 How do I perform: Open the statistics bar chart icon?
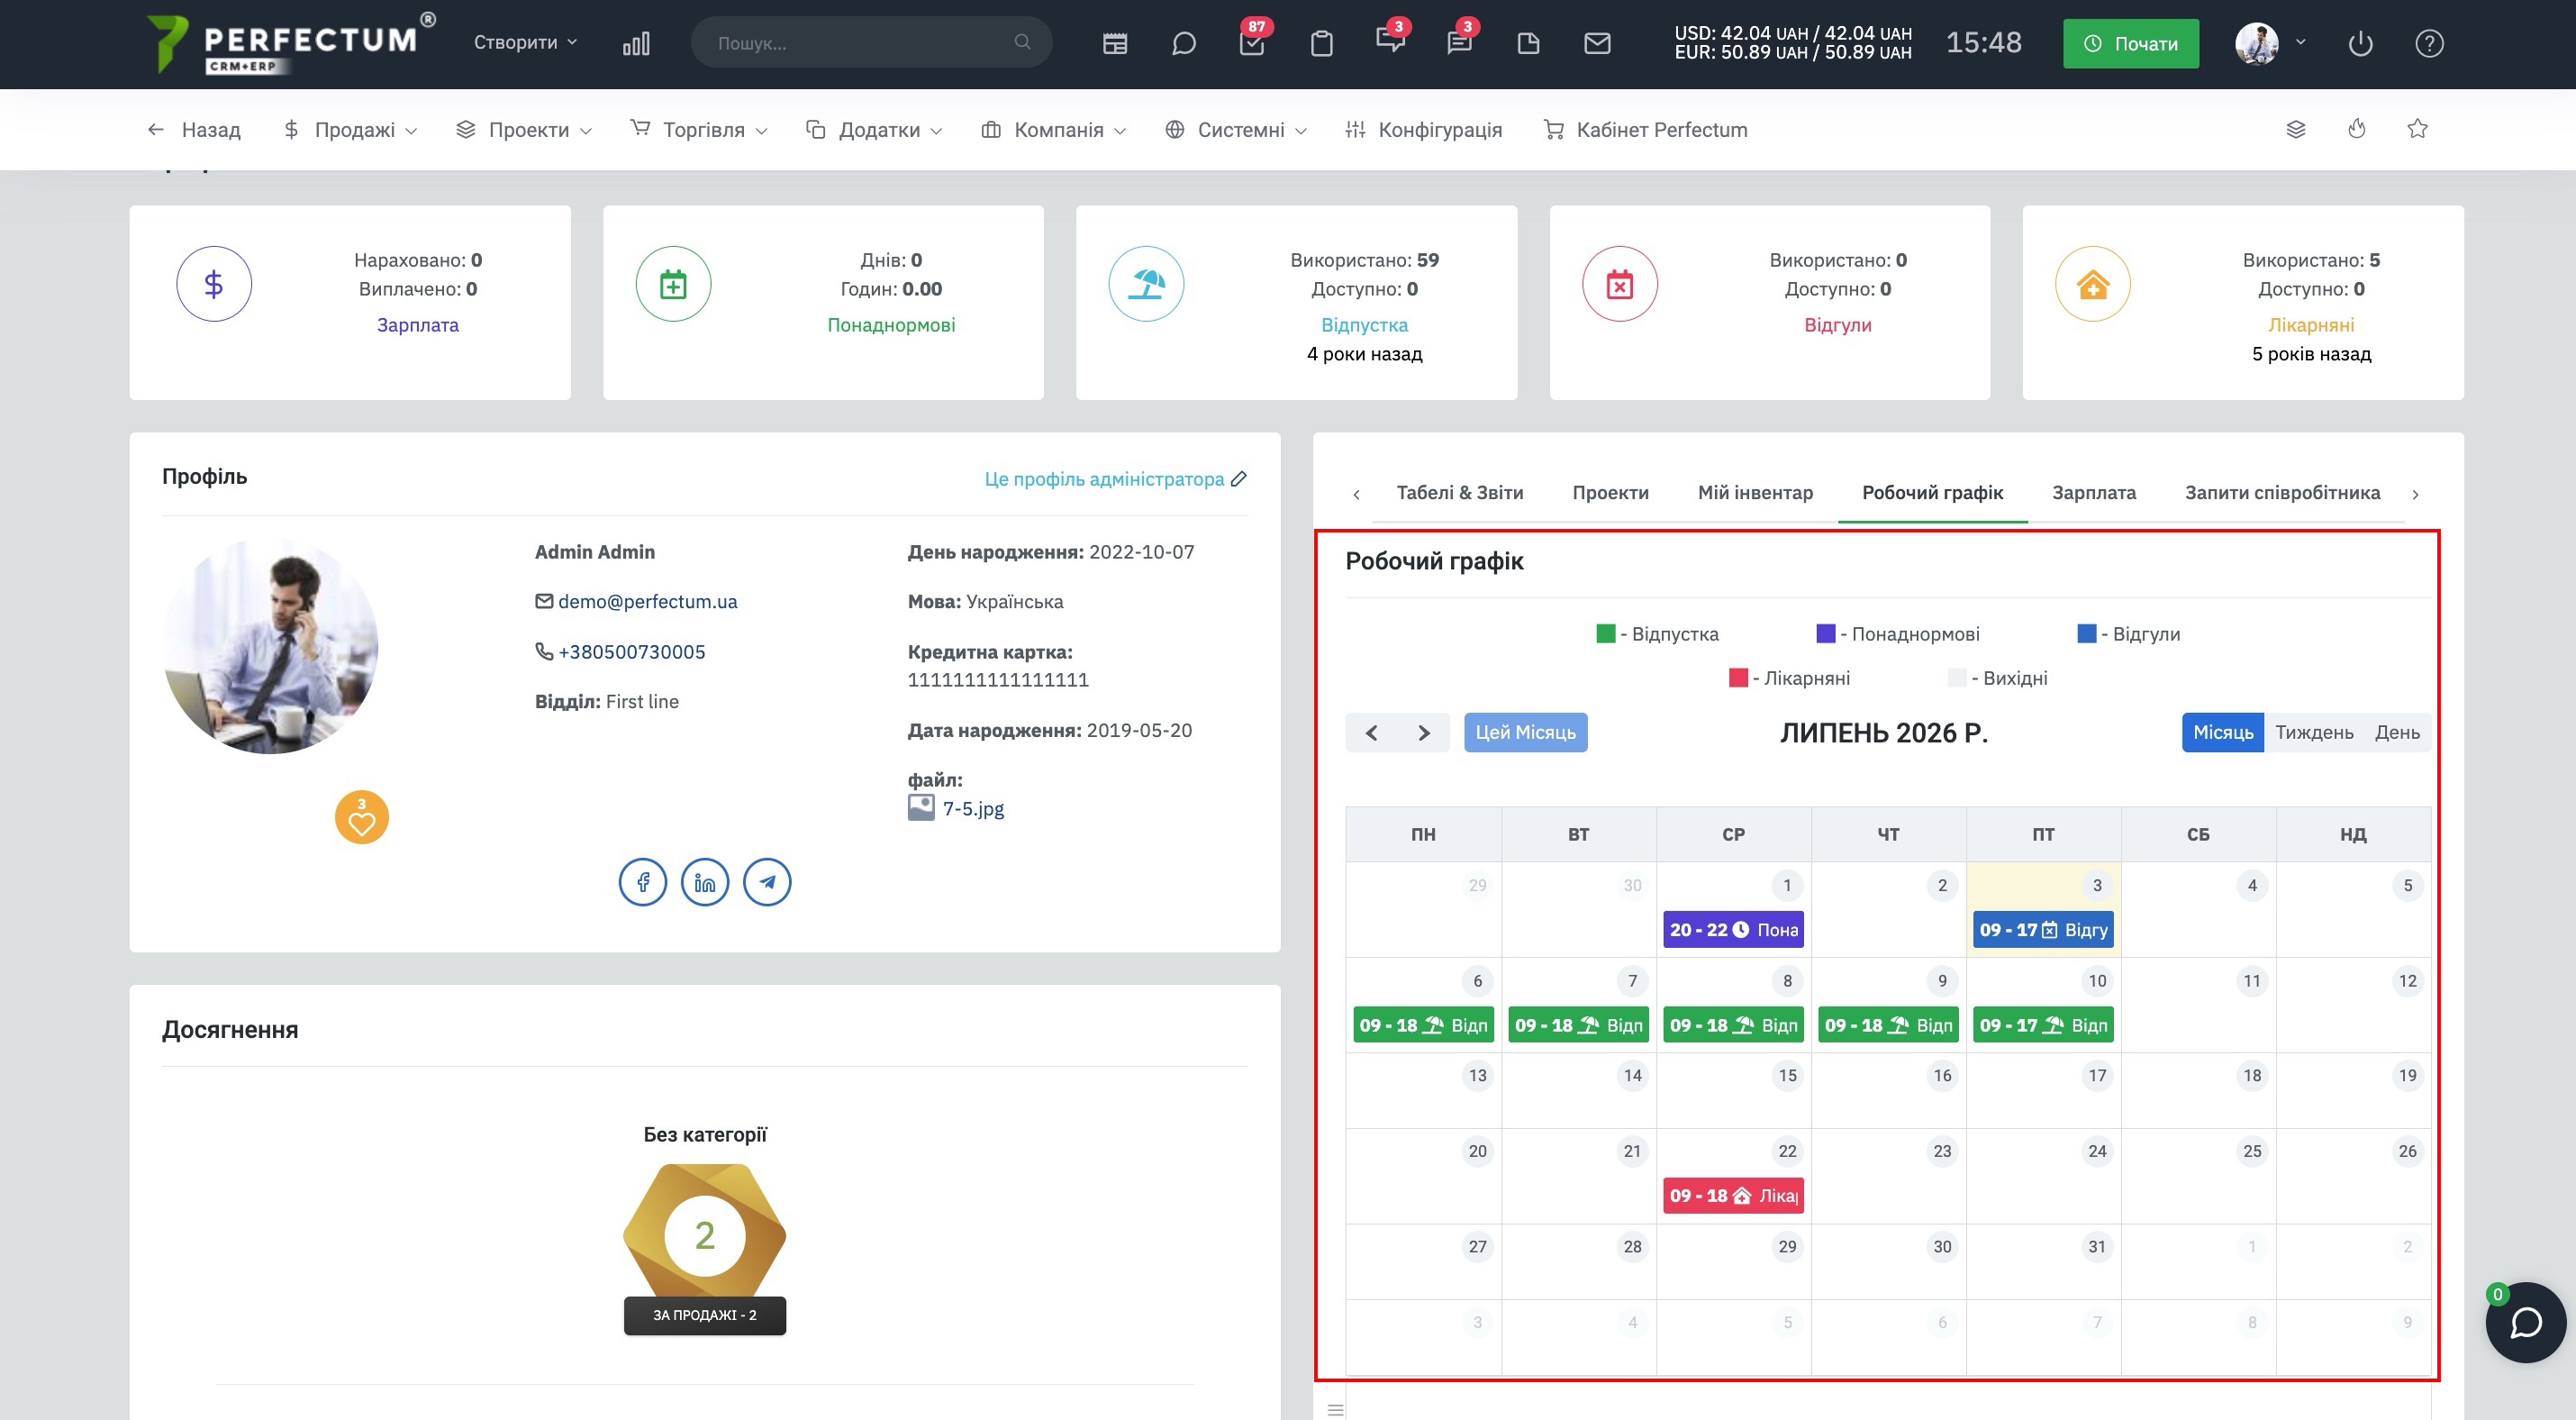[x=636, y=43]
